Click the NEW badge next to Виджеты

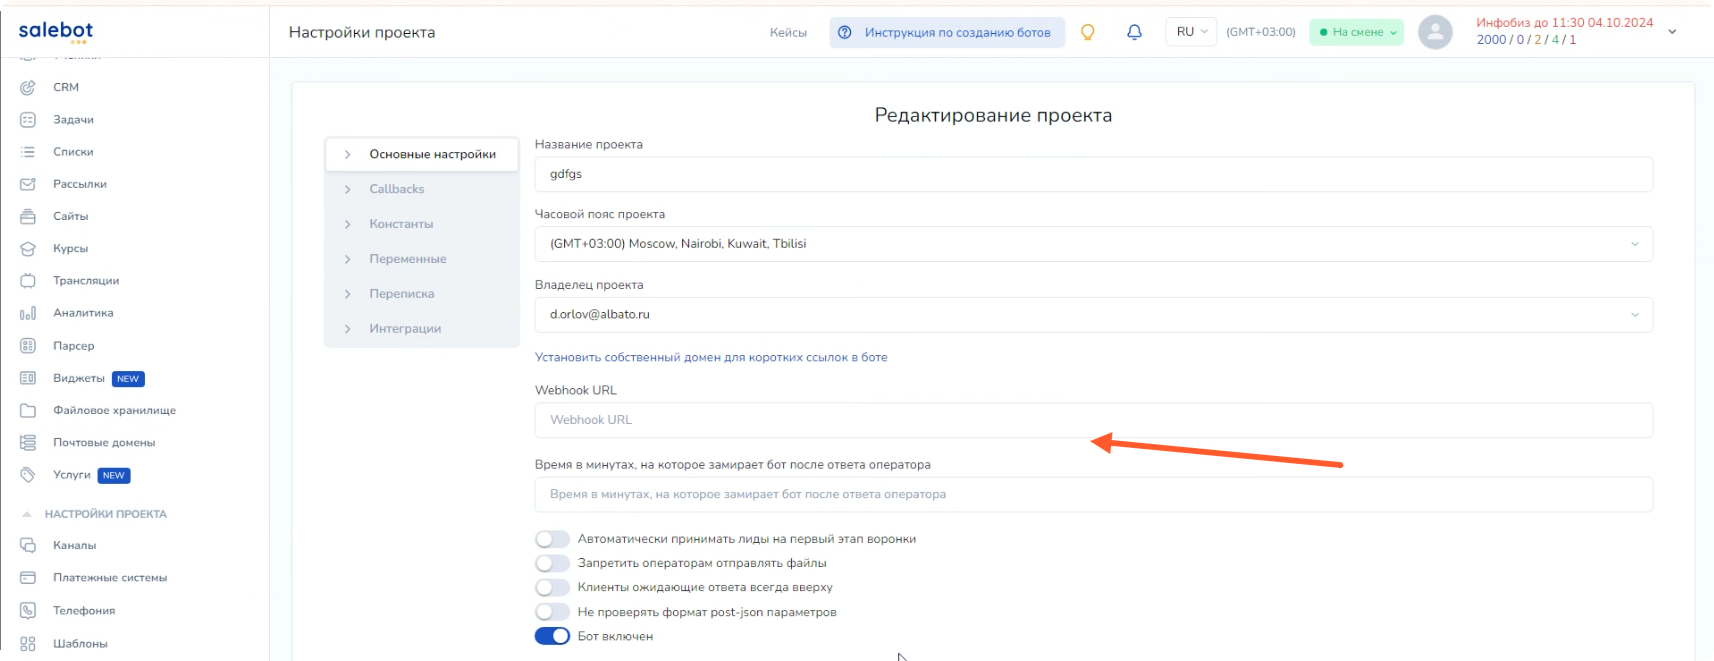pyautogui.click(x=128, y=379)
